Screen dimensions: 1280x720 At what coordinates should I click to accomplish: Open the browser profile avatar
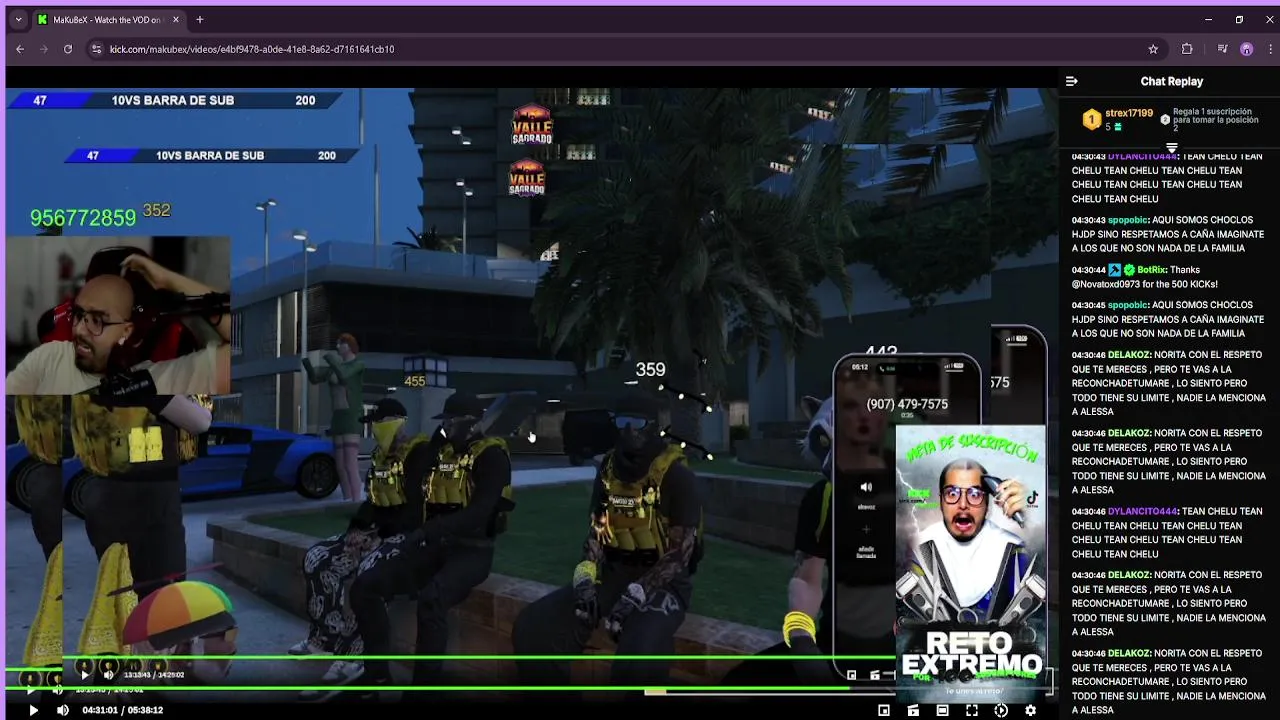(1246, 49)
